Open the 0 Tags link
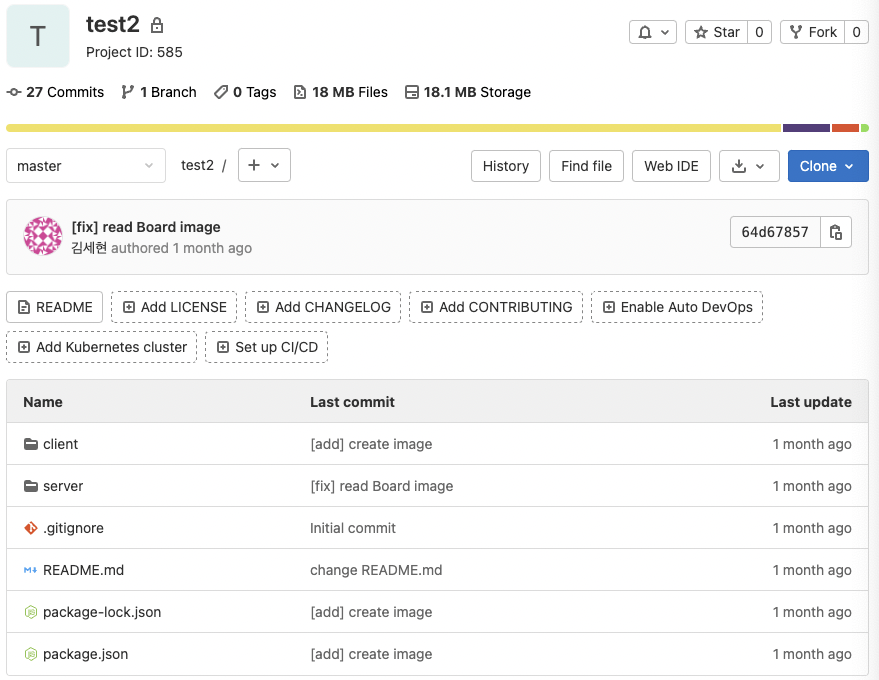Image resolution: width=879 pixels, height=680 pixels. click(246, 92)
